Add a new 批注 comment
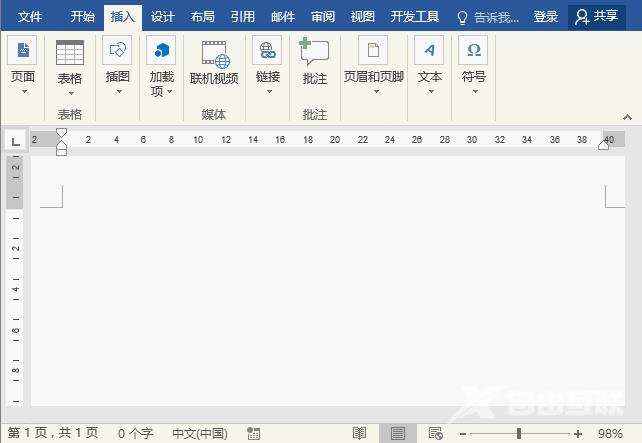This screenshot has width=642, height=443. tap(314, 54)
